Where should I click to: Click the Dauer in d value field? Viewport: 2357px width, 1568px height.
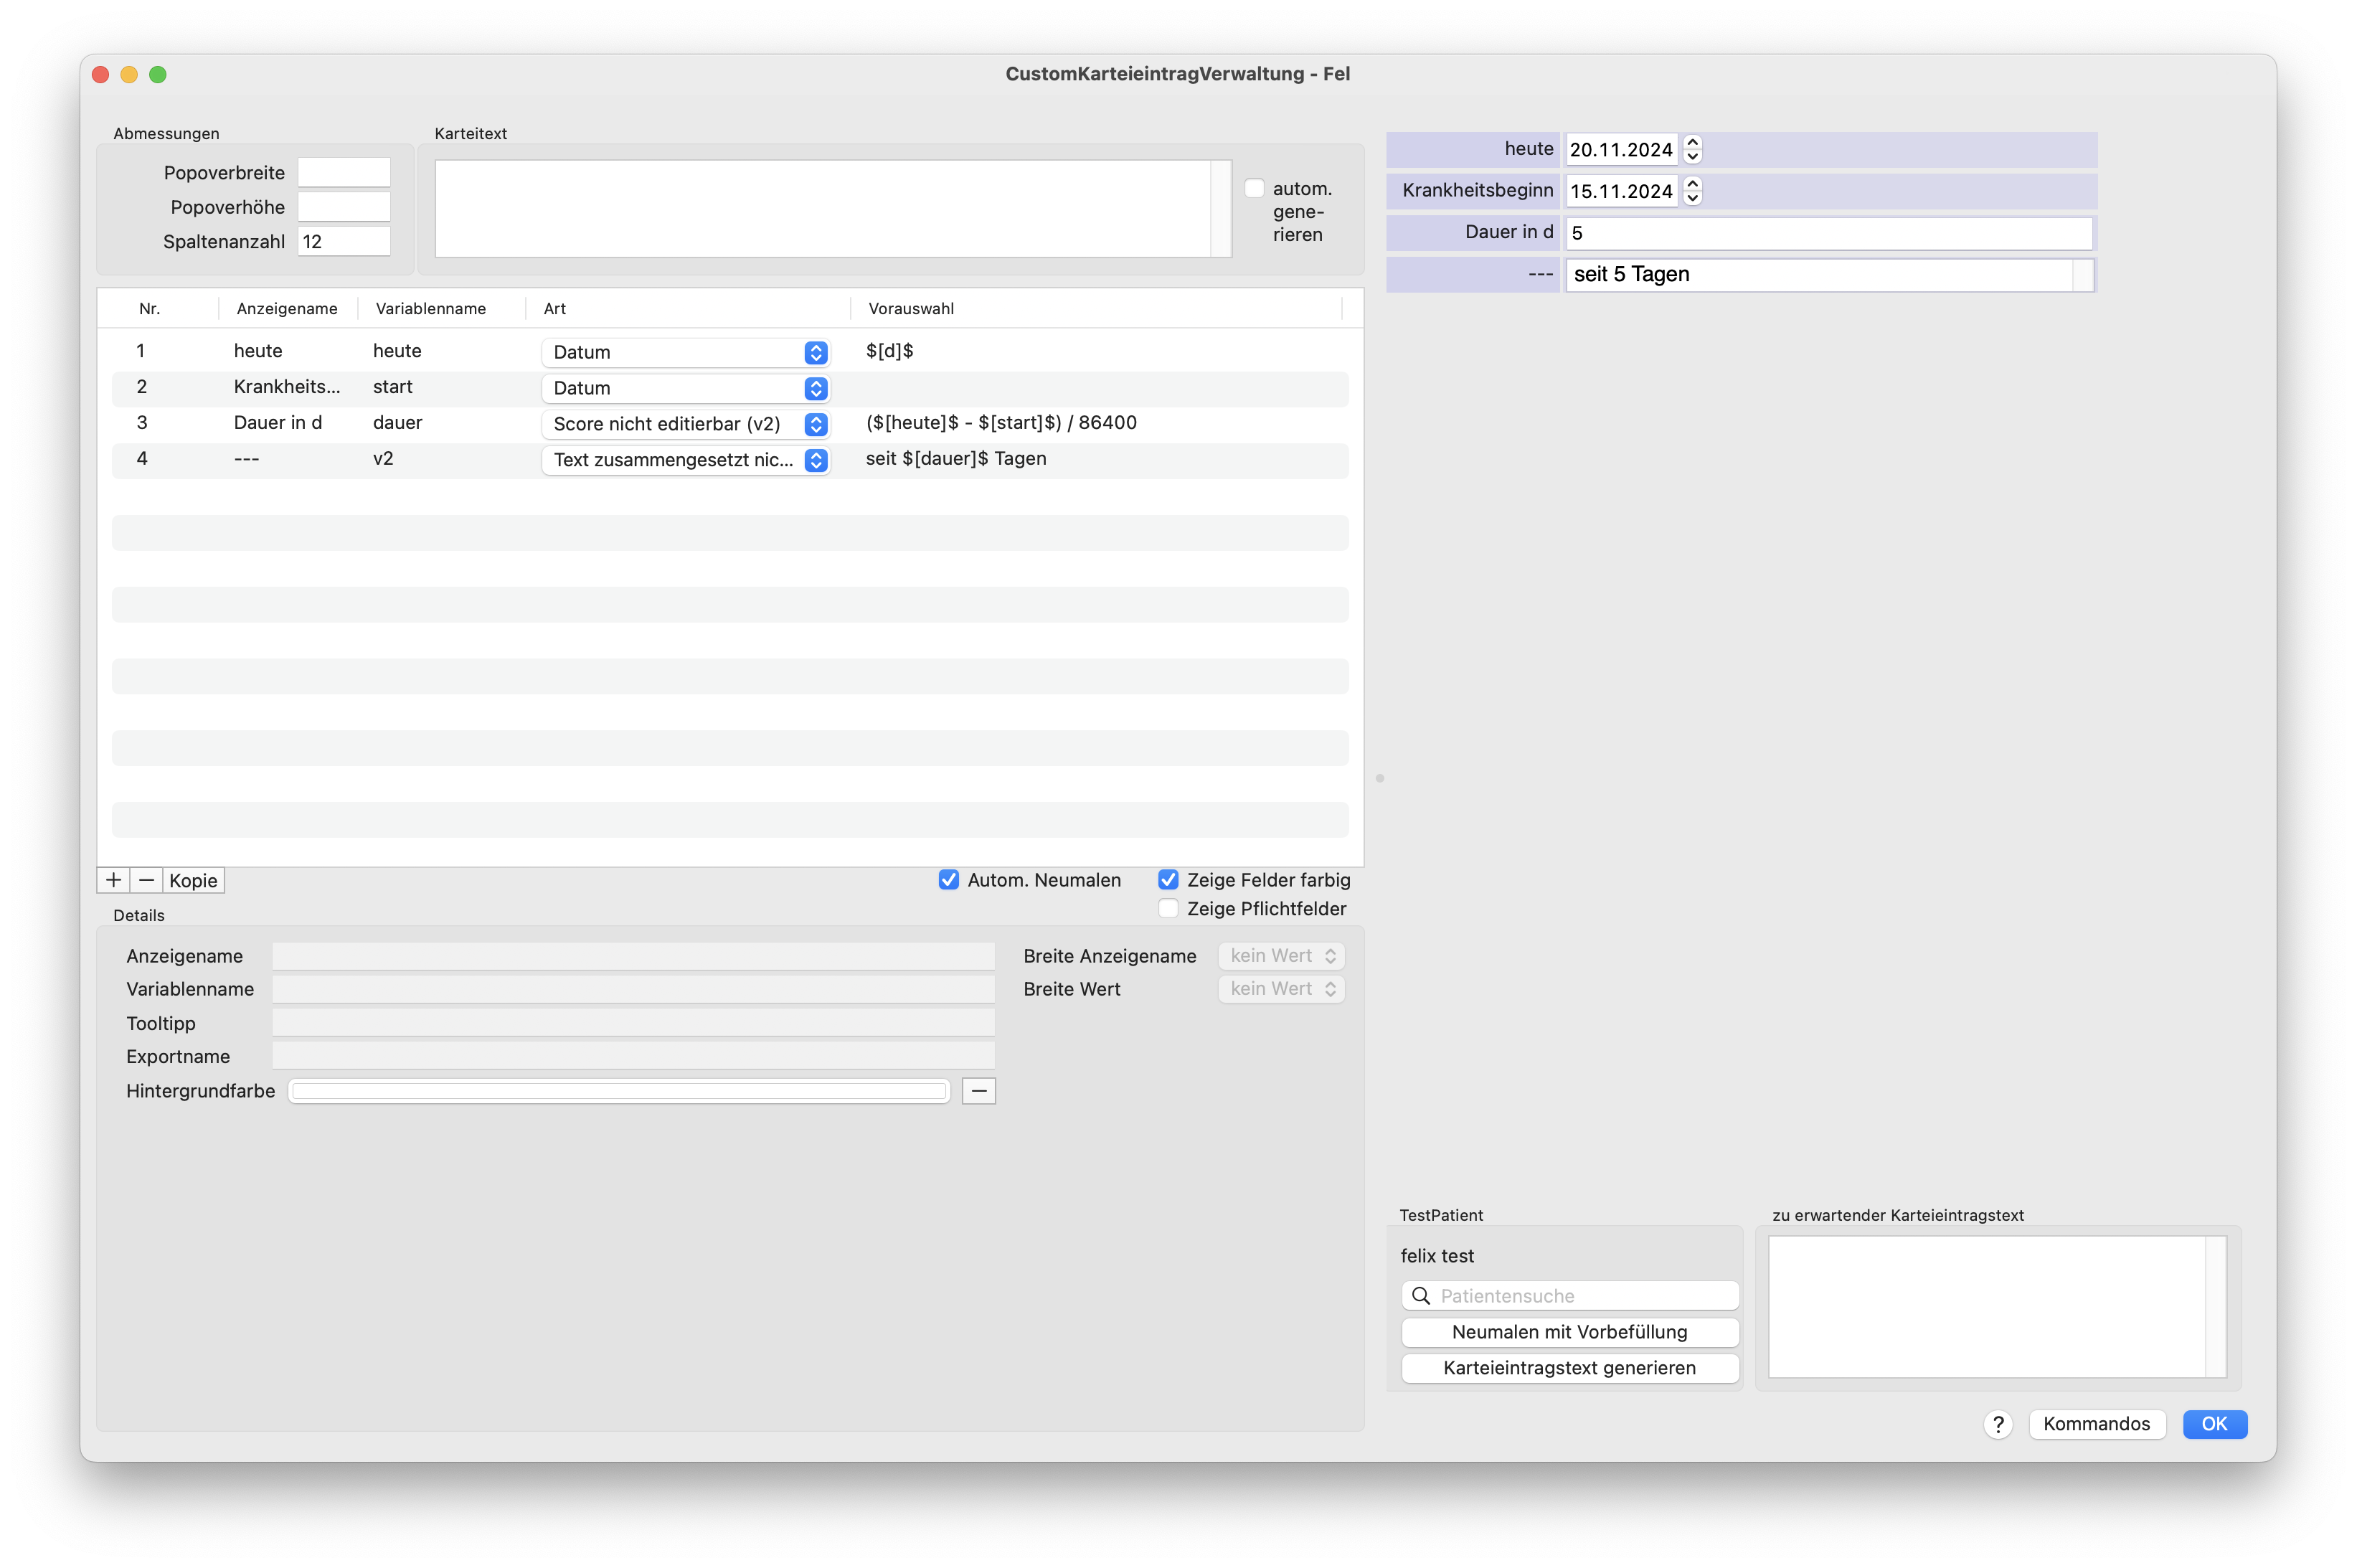click(x=1828, y=233)
